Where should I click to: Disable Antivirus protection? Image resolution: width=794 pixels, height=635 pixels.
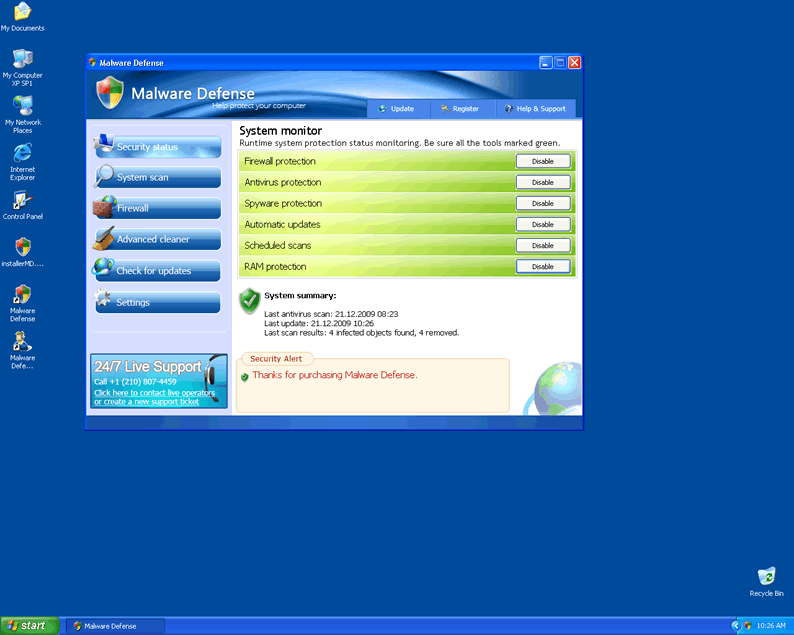point(542,182)
